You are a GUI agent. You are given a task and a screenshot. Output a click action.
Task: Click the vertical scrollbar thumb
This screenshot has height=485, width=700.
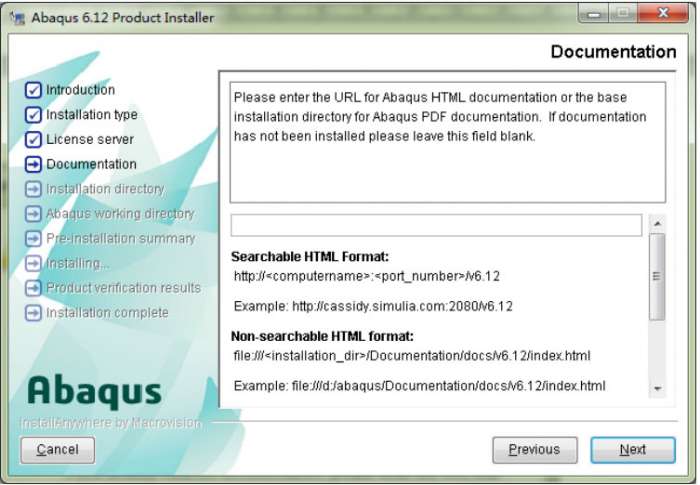(657, 276)
